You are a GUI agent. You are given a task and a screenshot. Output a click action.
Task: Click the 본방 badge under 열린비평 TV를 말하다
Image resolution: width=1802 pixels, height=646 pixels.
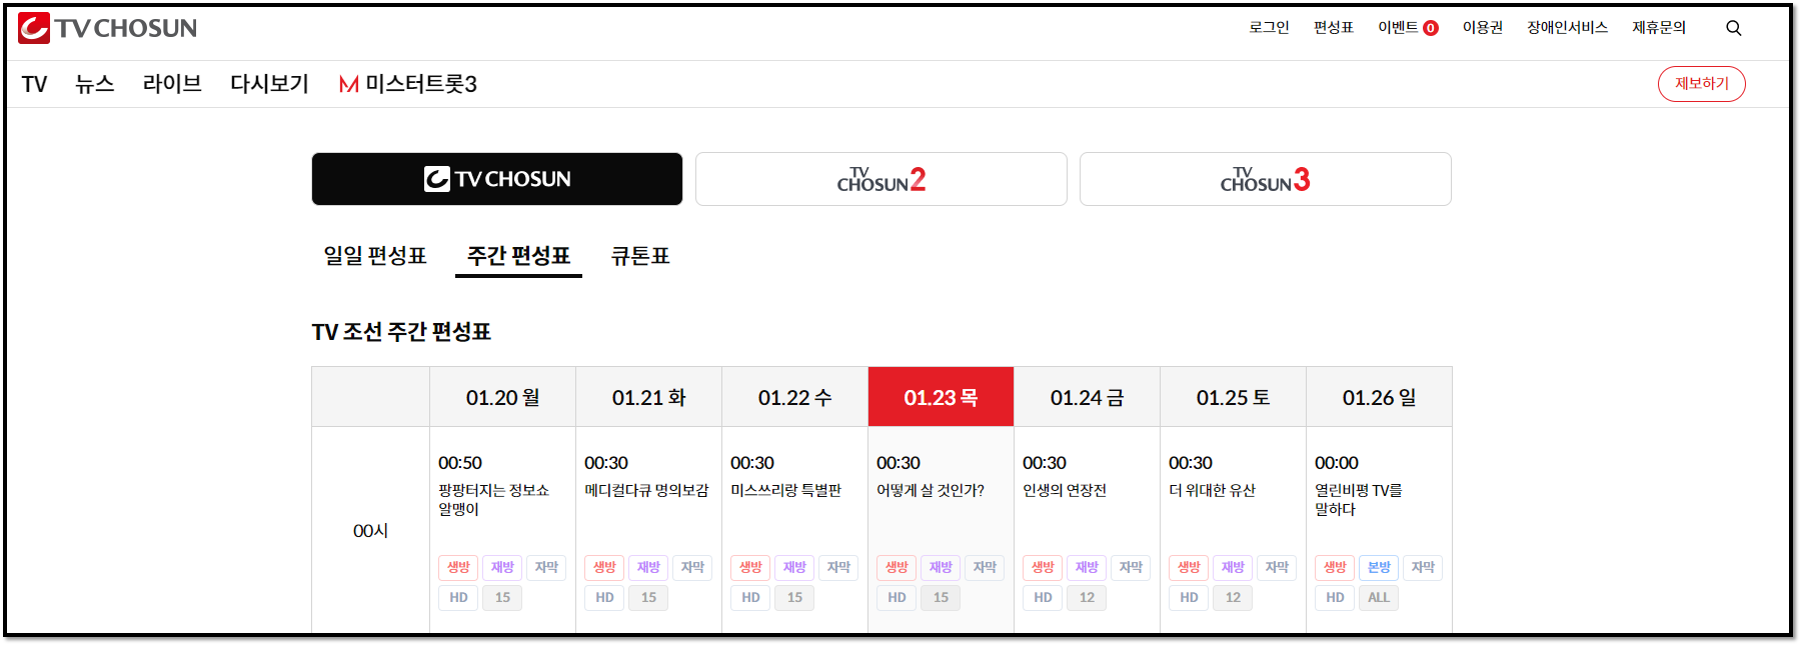(x=1378, y=567)
